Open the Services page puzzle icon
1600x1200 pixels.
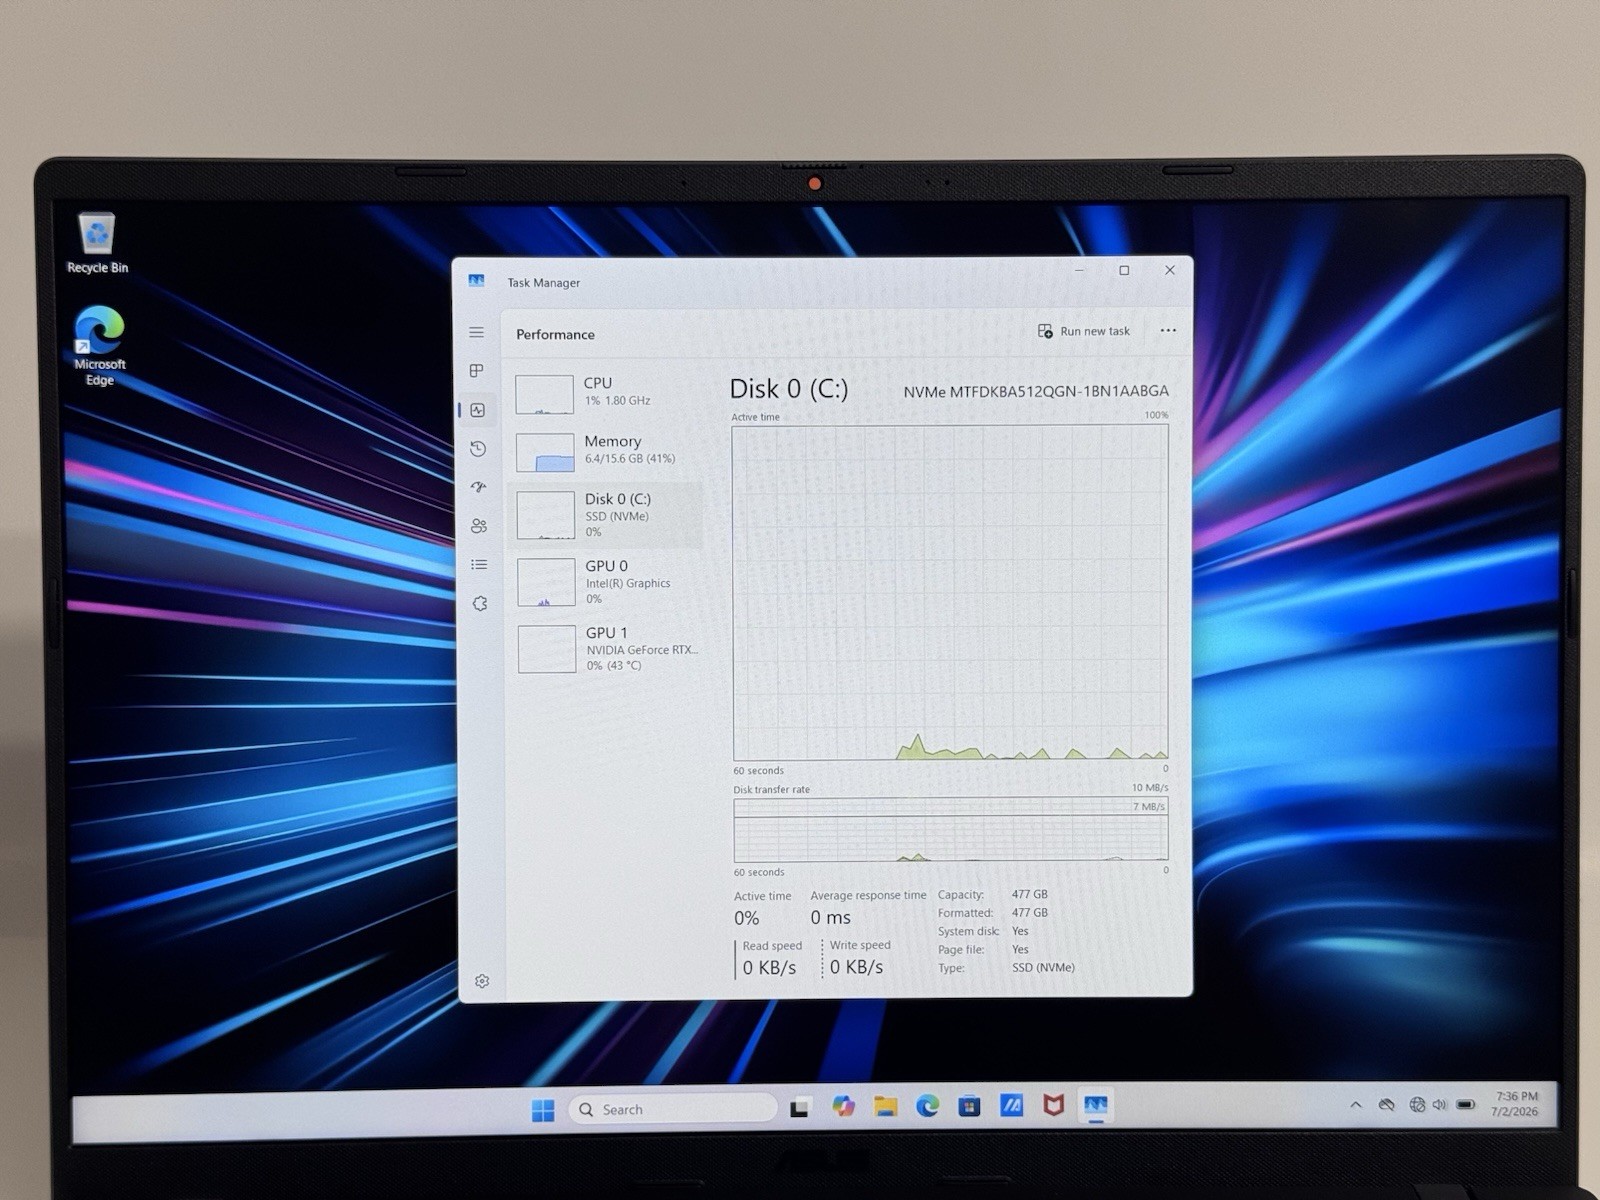click(x=480, y=604)
